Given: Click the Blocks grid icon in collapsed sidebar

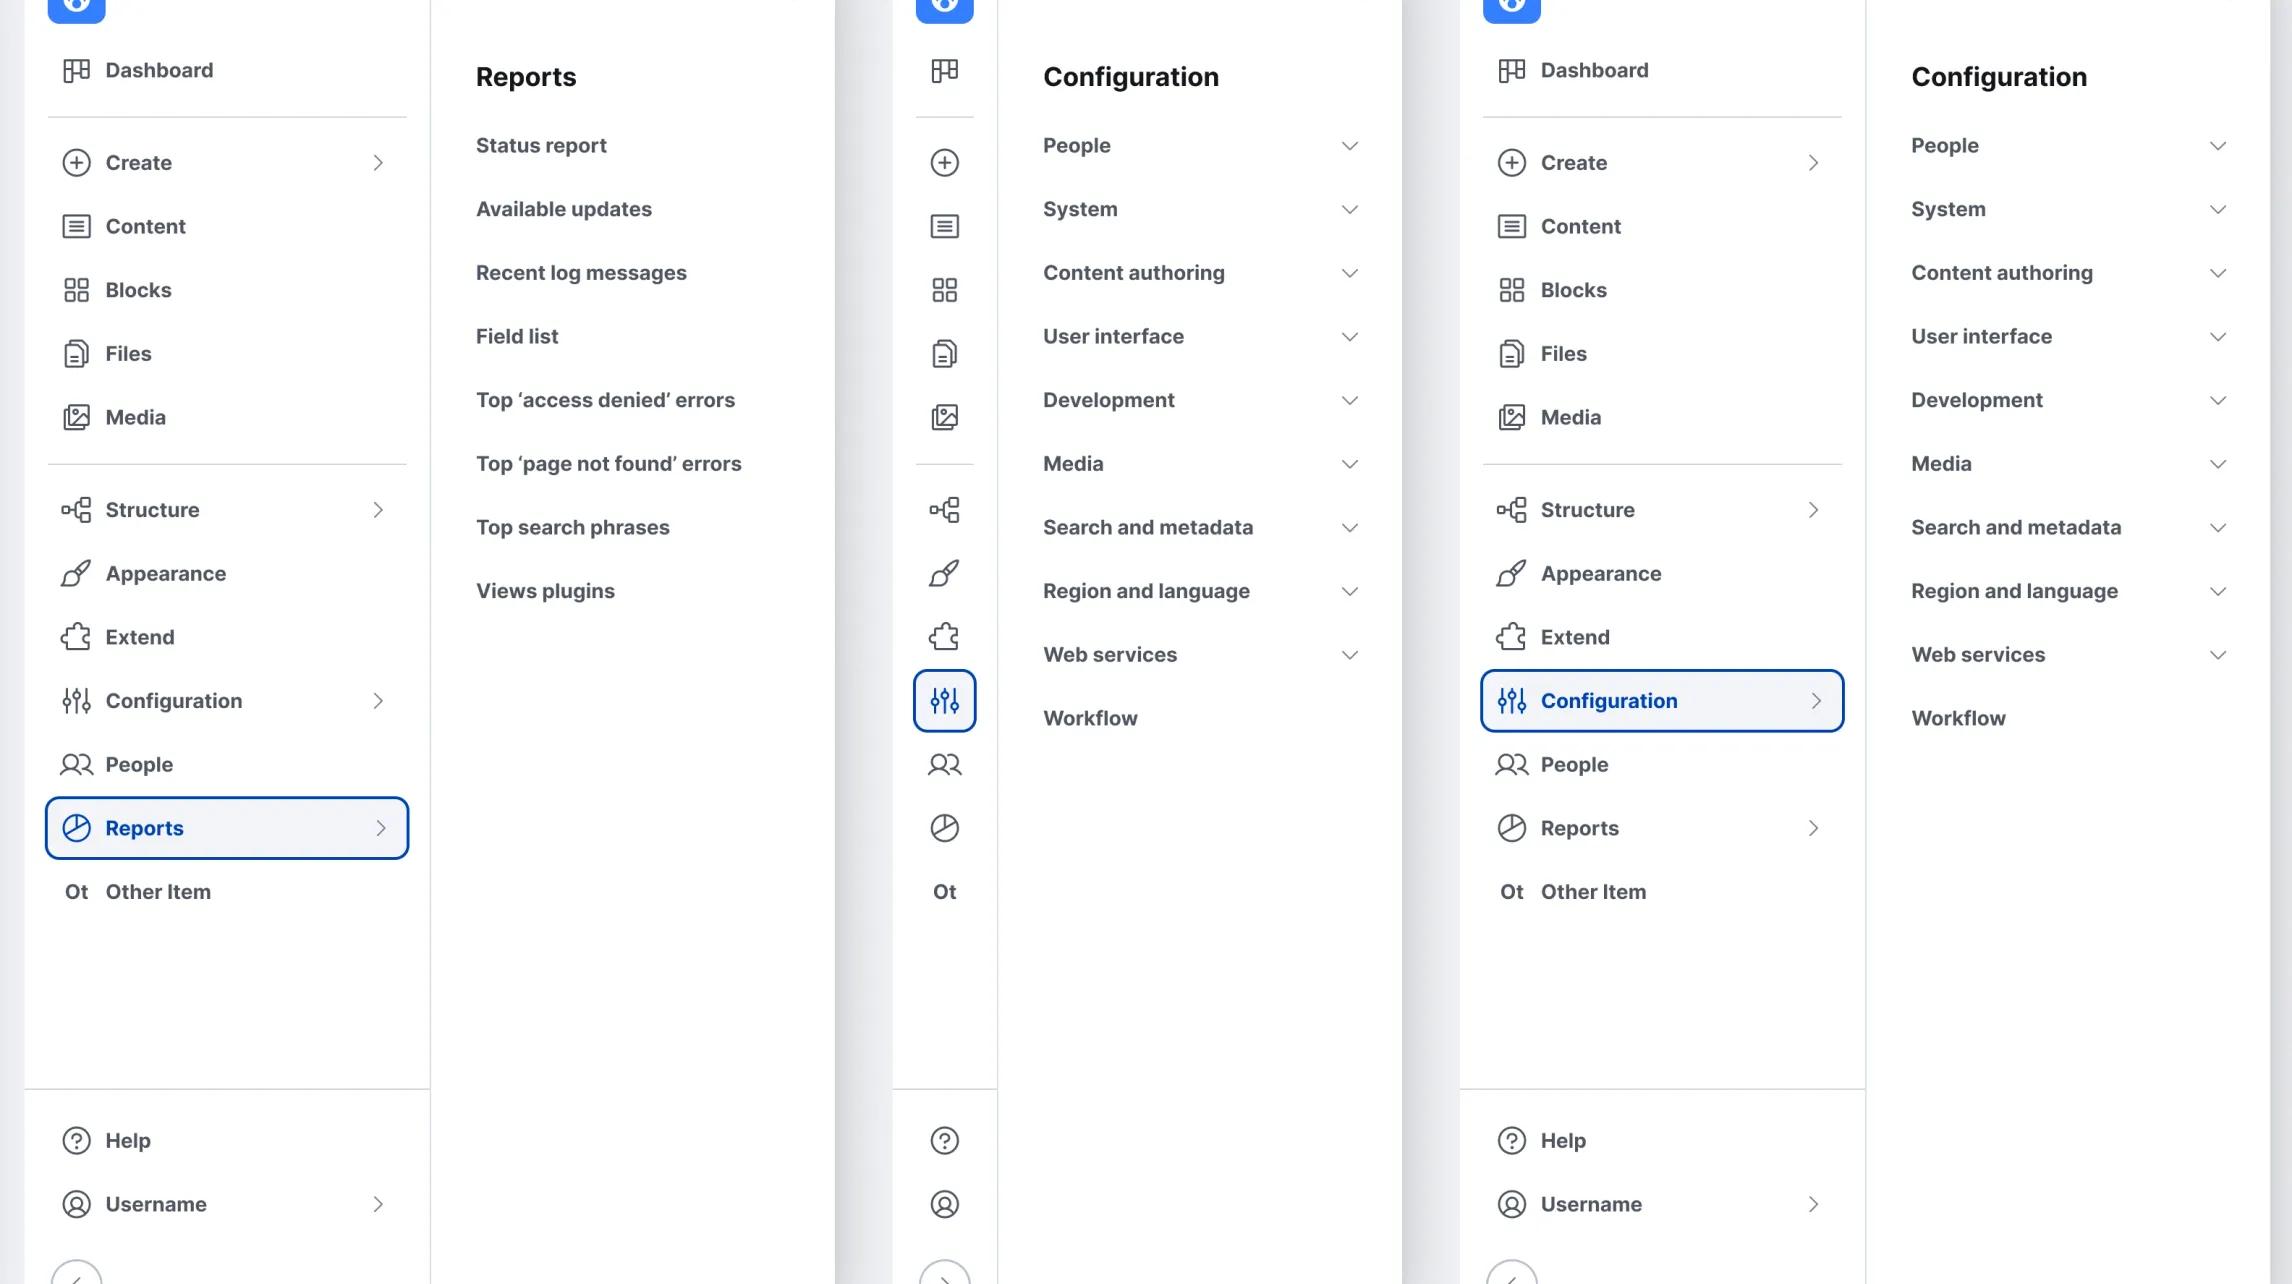Looking at the screenshot, I should [x=944, y=290].
